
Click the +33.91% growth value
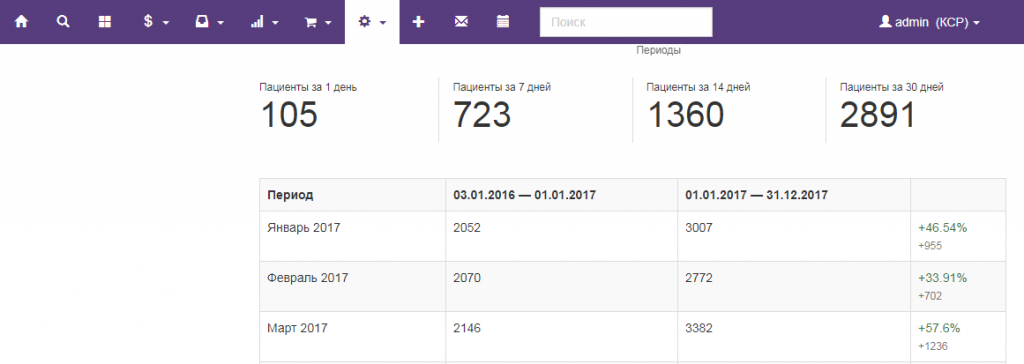click(x=942, y=278)
